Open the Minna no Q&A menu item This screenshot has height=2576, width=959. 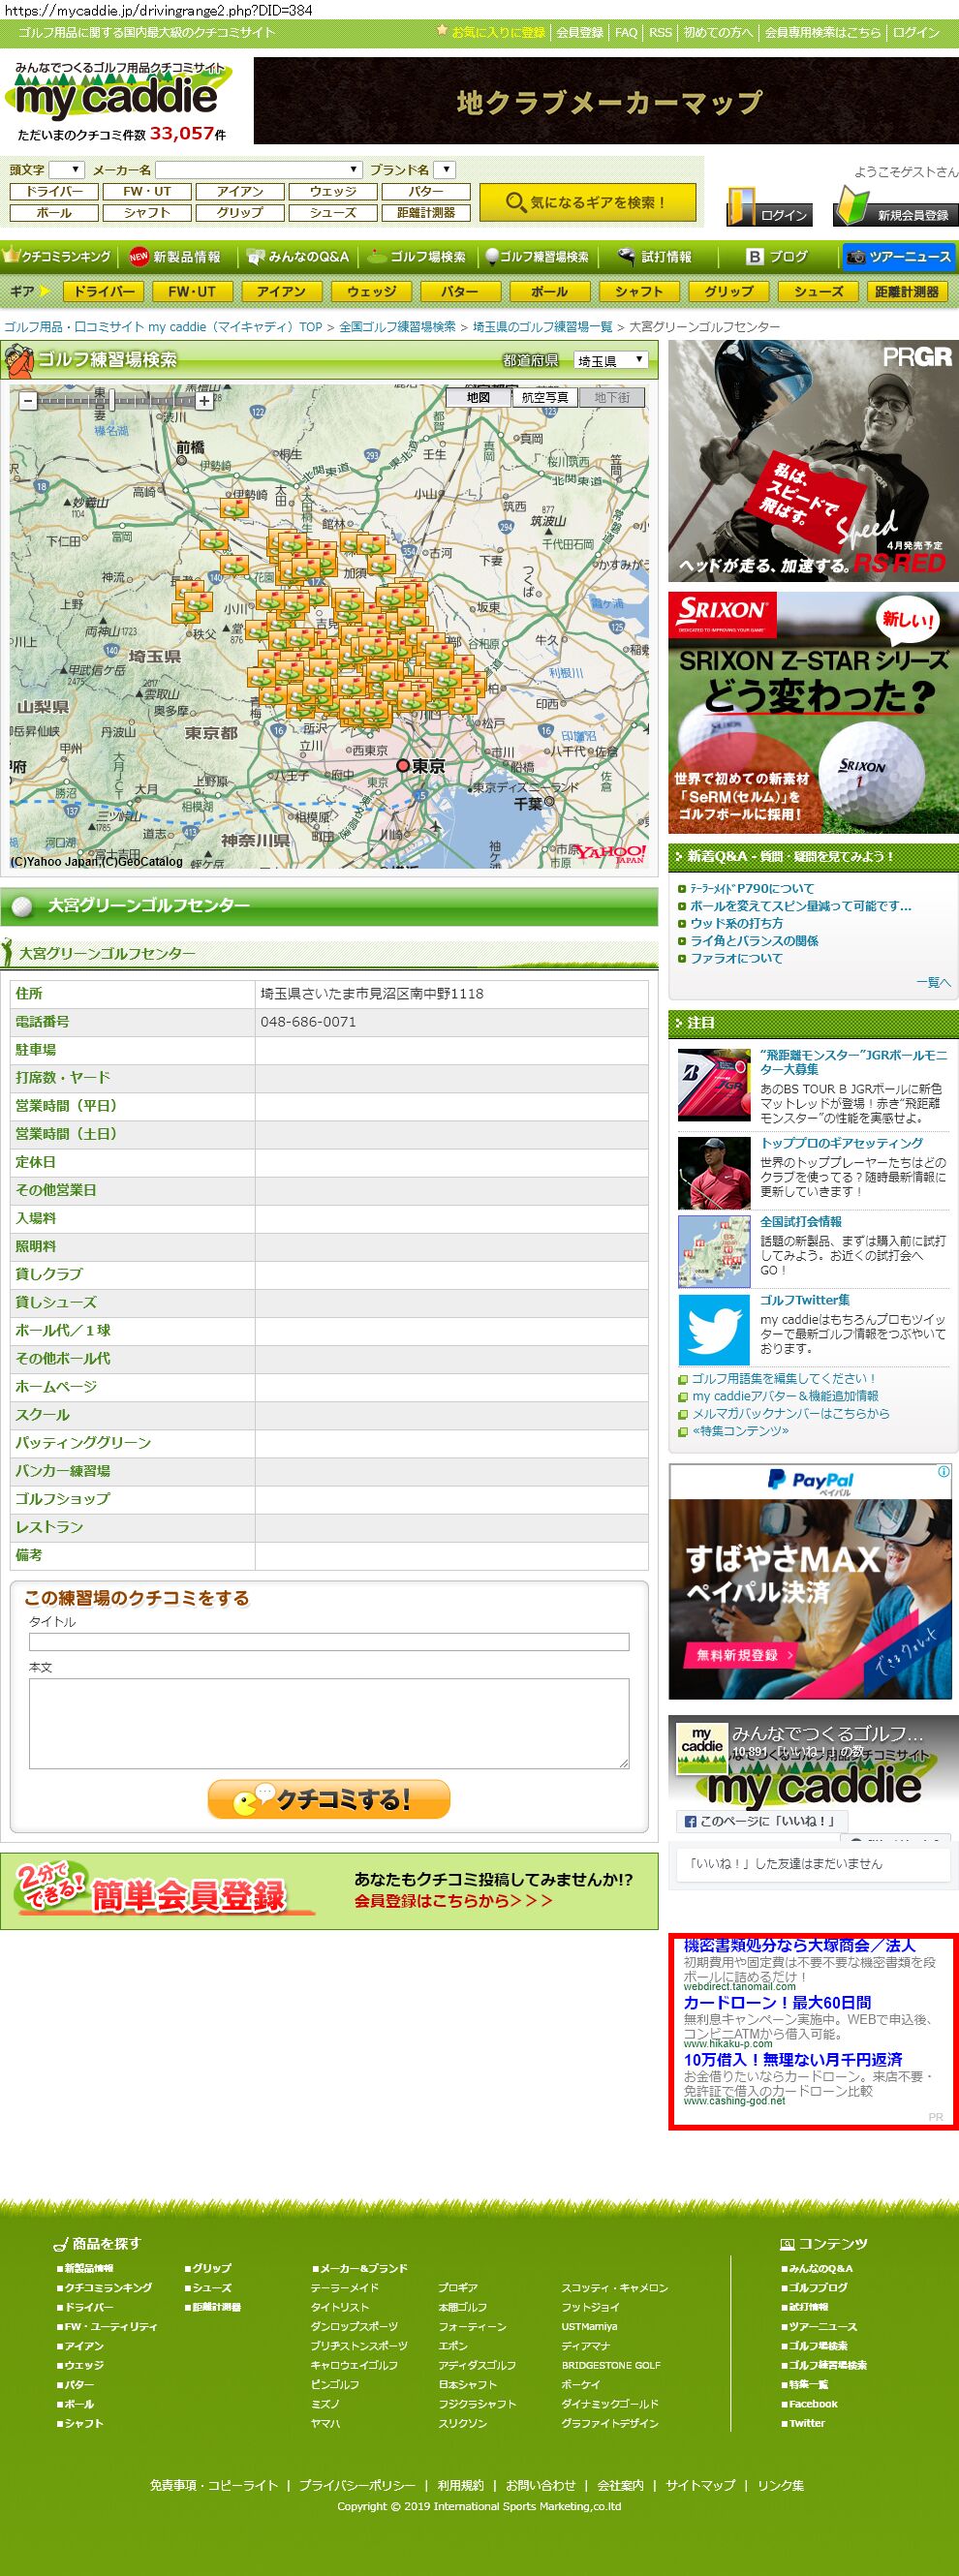298,257
